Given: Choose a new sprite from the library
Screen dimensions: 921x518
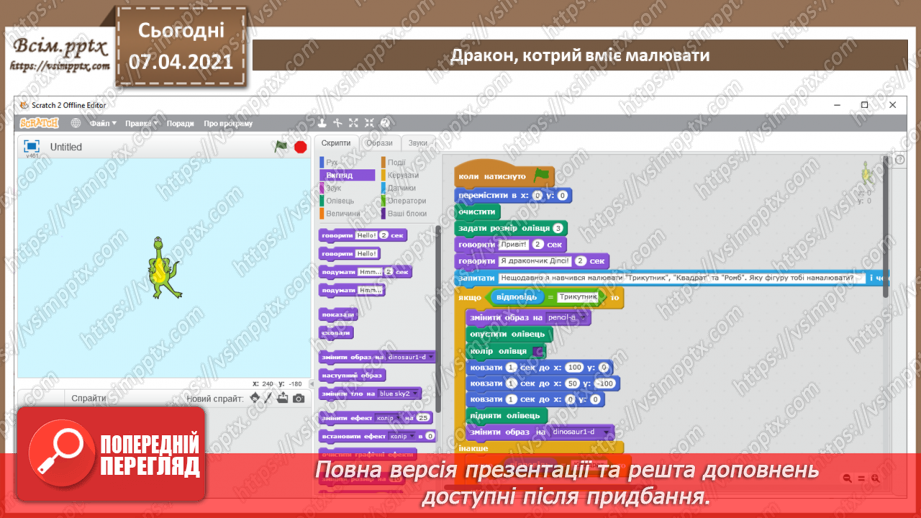Looking at the screenshot, I should 255,398.
